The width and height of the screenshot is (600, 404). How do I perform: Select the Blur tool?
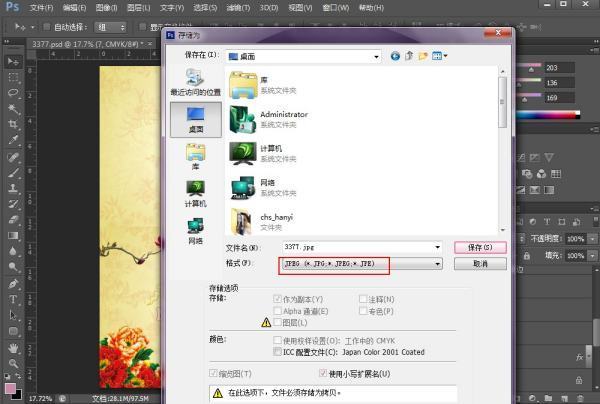click(13, 251)
